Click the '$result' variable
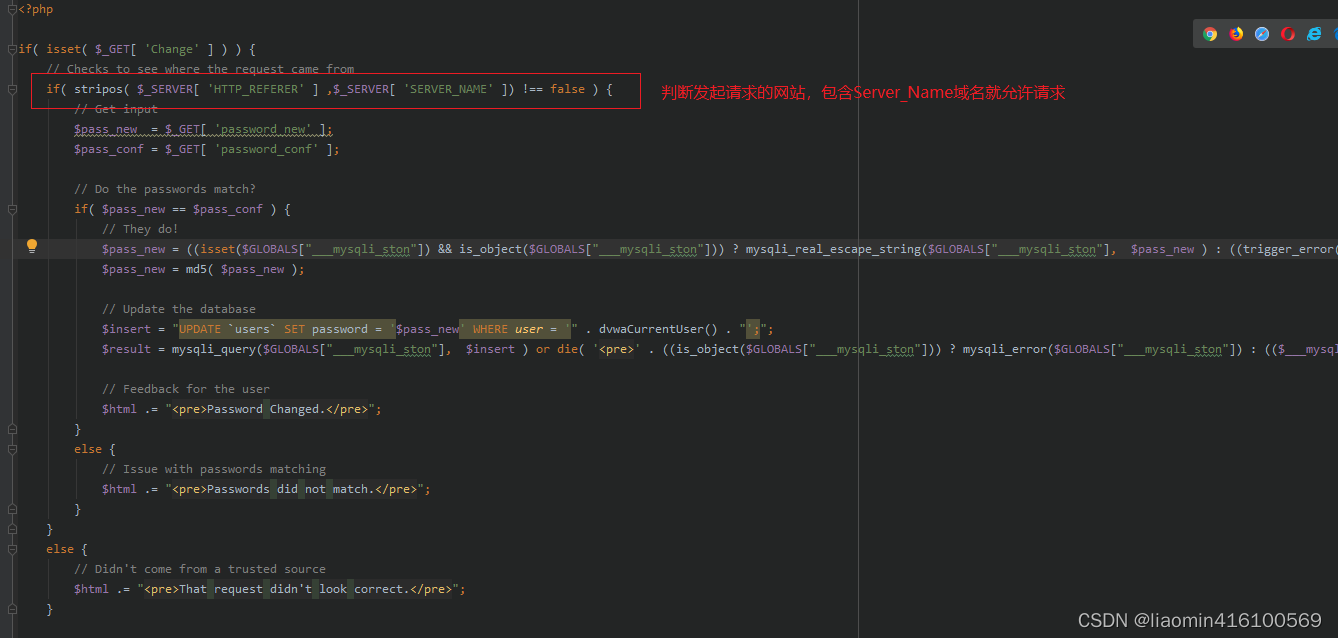 point(126,349)
